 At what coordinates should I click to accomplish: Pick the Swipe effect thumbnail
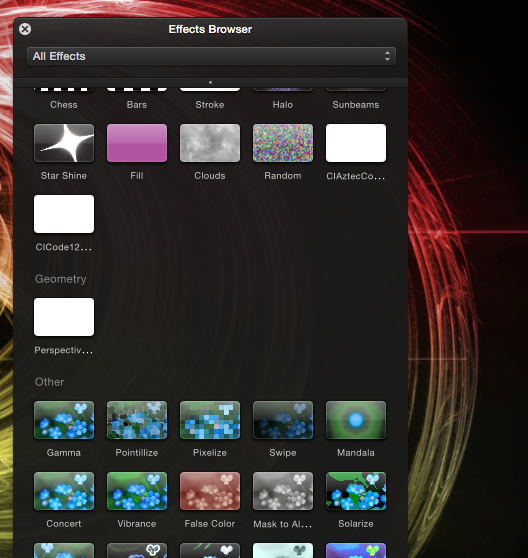click(283, 420)
